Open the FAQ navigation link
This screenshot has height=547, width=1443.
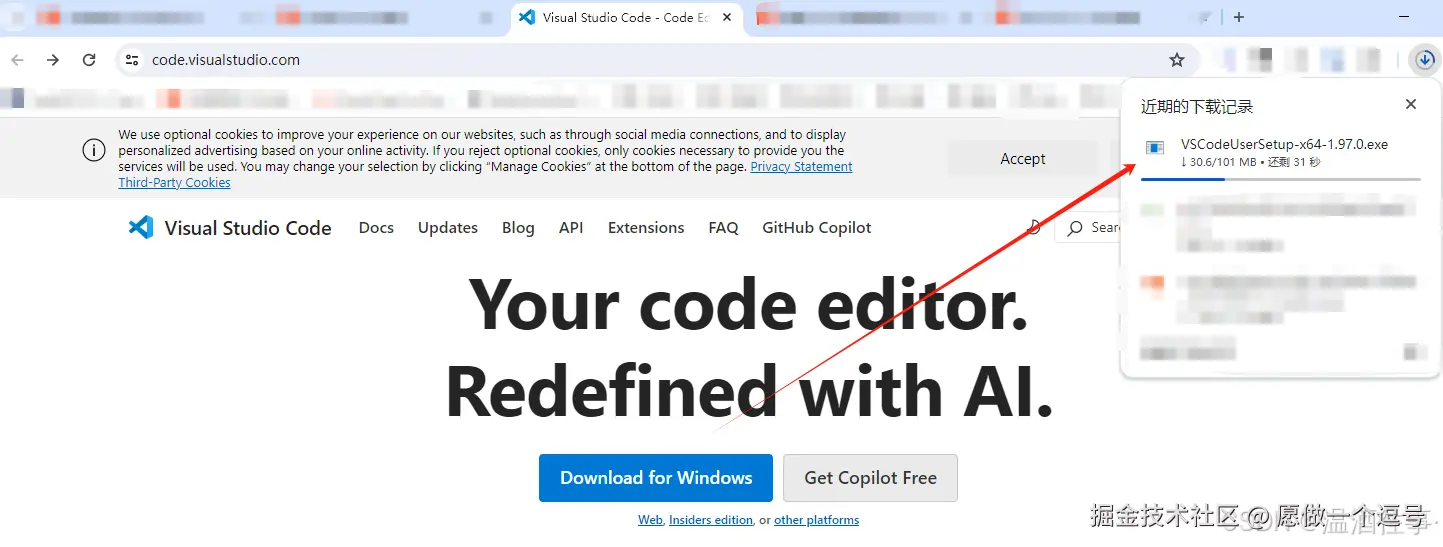point(723,228)
